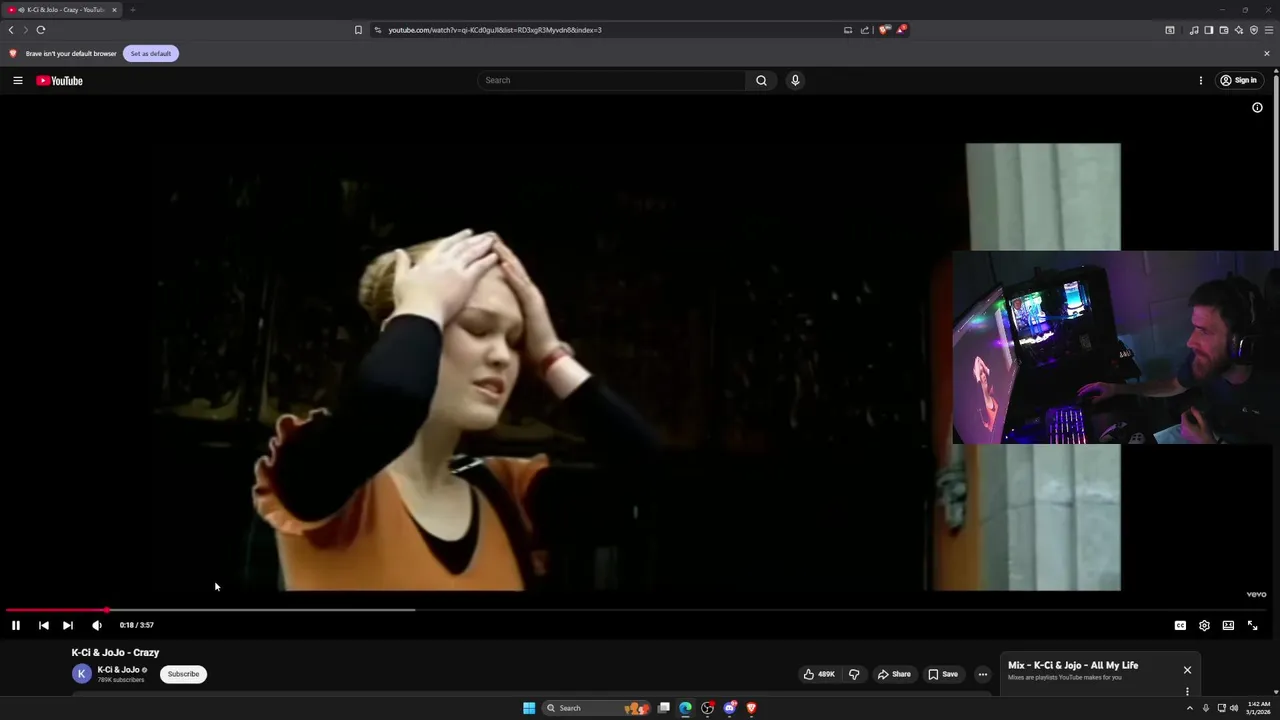Viewport: 1280px width, 720px height.
Task: Open the Windows Start menu
Action: click(x=529, y=708)
